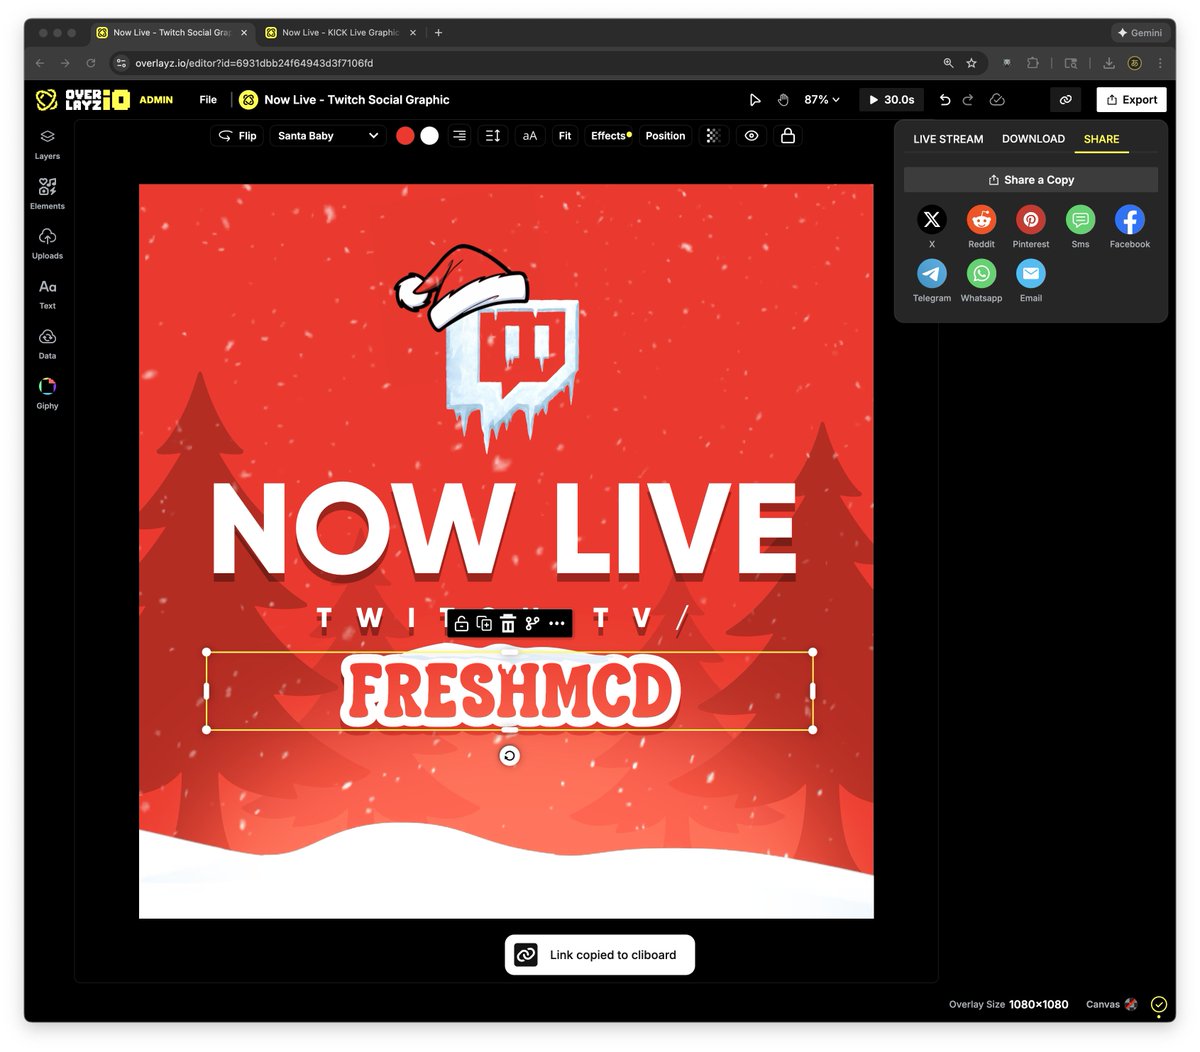The height and width of the screenshot is (1052, 1200).
Task: Play the 30.0s preview
Action: [891, 100]
